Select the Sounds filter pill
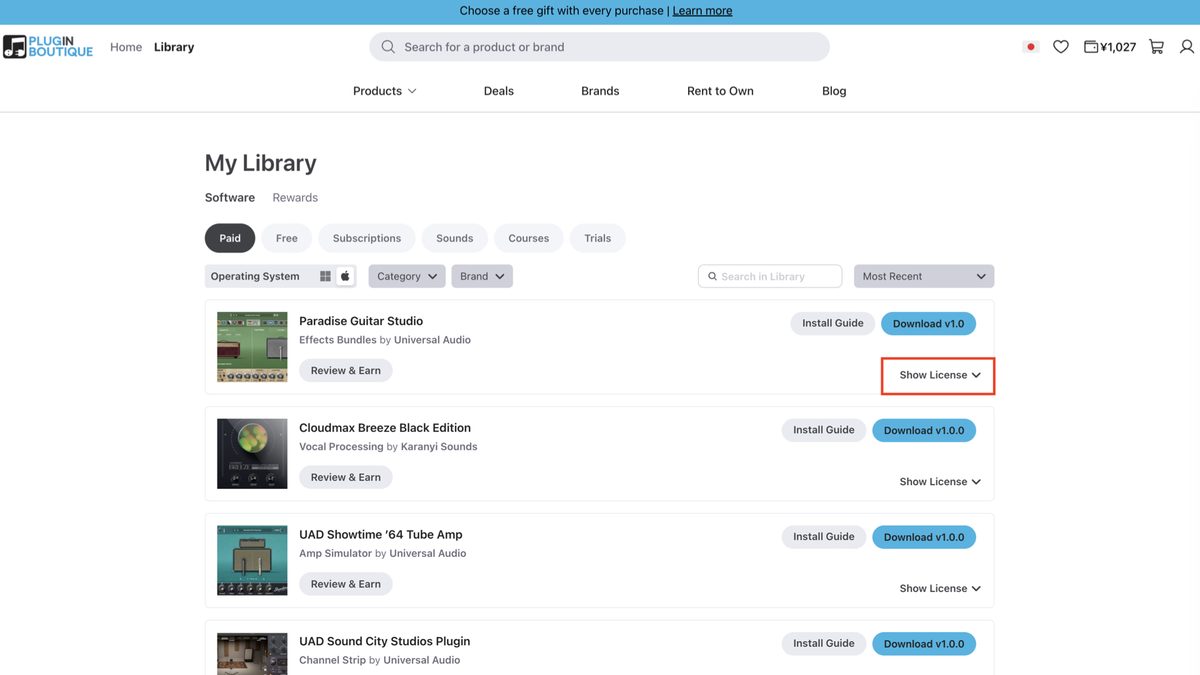1200x675 pixels. click(x=455, y=238)
